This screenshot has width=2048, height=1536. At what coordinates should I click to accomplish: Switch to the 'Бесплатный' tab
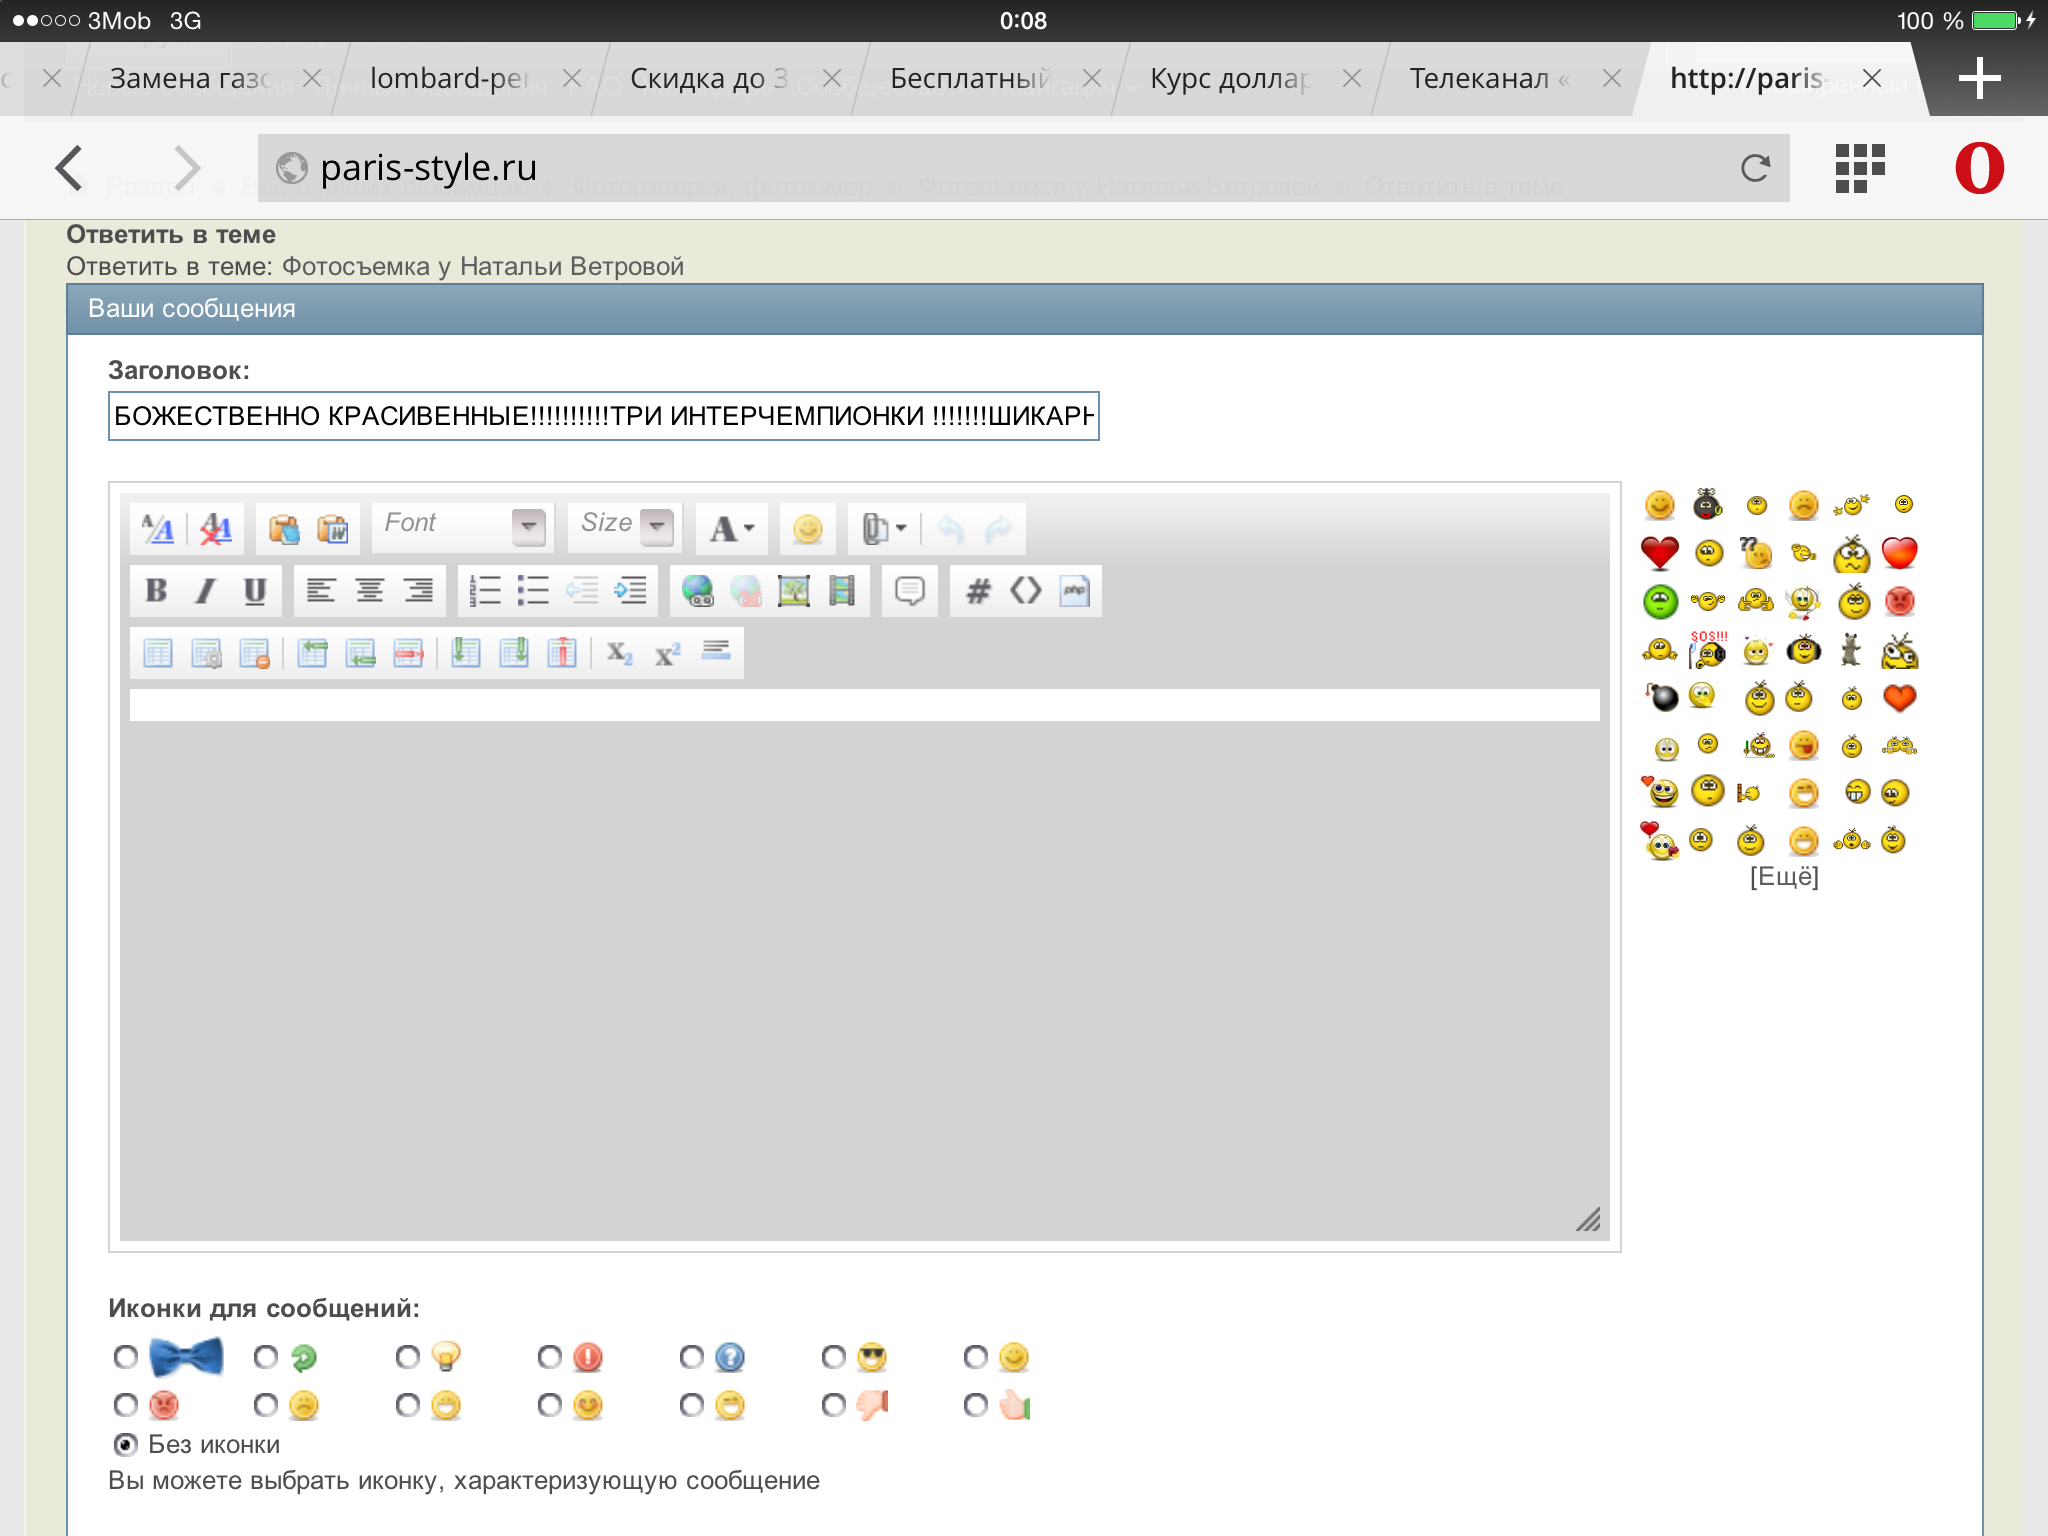click(970, 78)
